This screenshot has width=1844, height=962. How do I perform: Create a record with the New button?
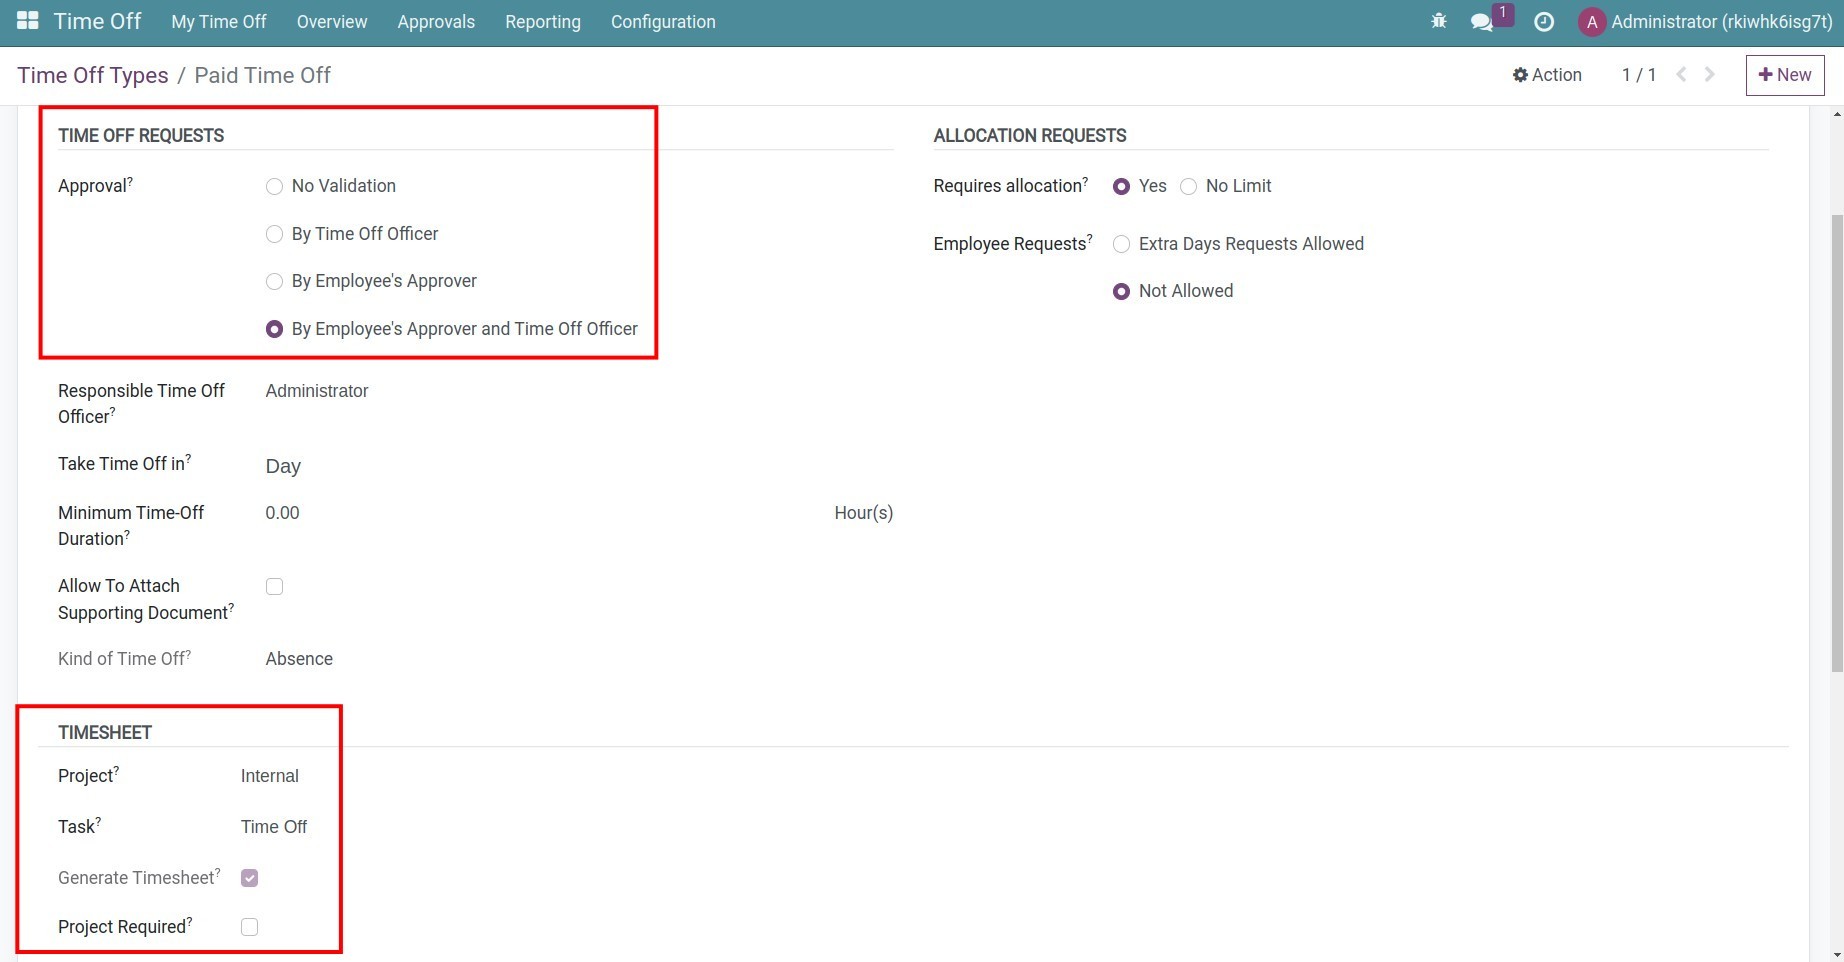[x=1784, y=74]
